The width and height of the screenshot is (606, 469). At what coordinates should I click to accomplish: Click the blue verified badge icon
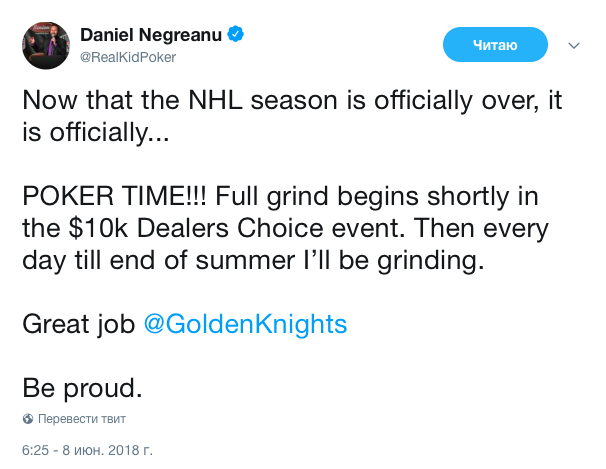pyautogui.click(x=236, y=35)
